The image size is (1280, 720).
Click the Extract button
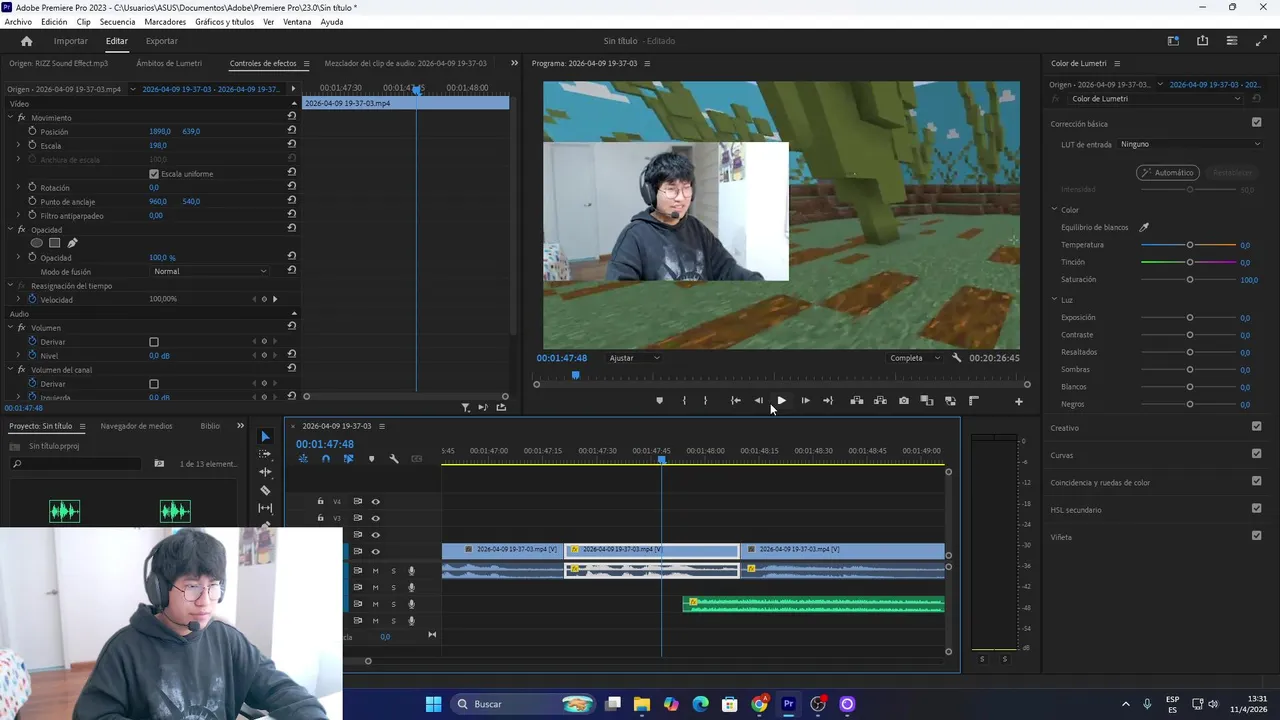[x=880, y=401]
